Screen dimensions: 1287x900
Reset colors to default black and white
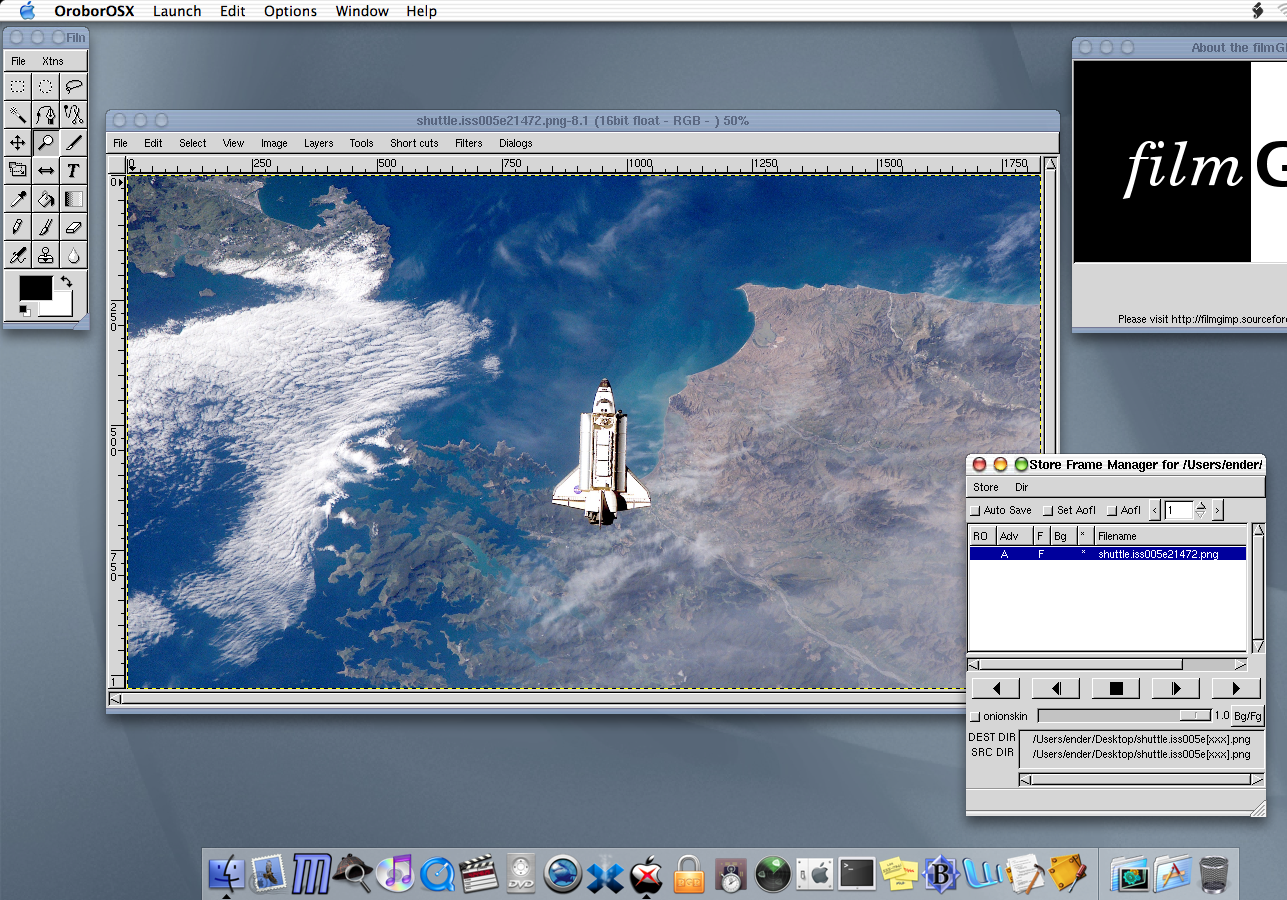(25, 311)
